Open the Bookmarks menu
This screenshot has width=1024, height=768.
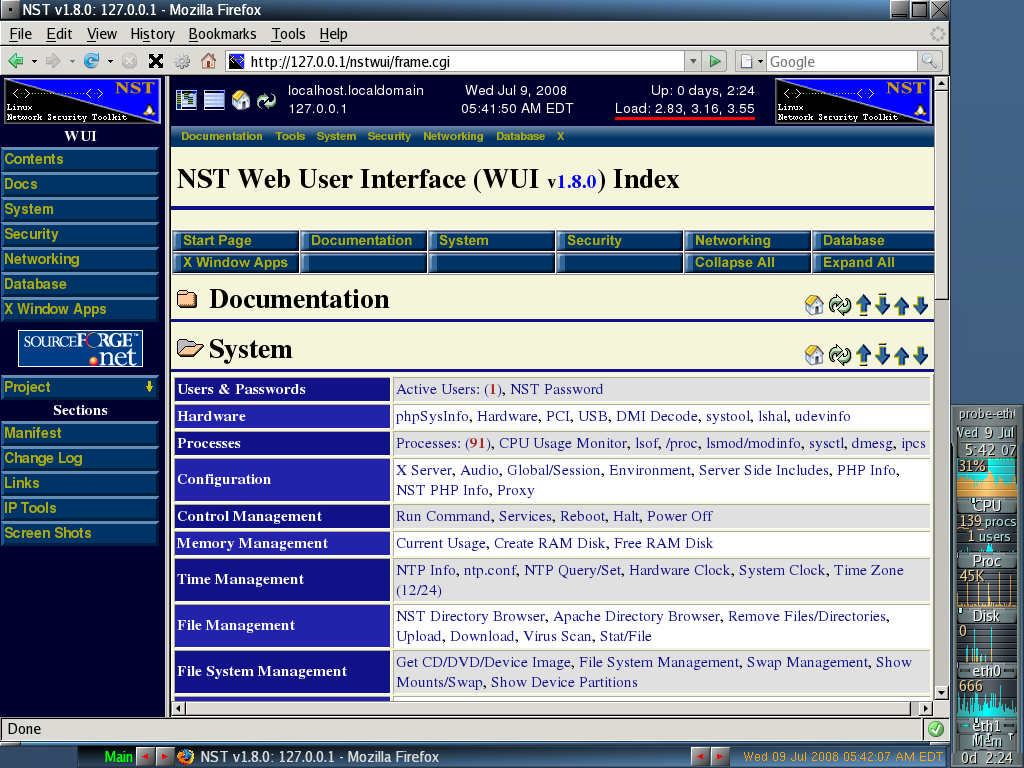[x=222, y=34]
